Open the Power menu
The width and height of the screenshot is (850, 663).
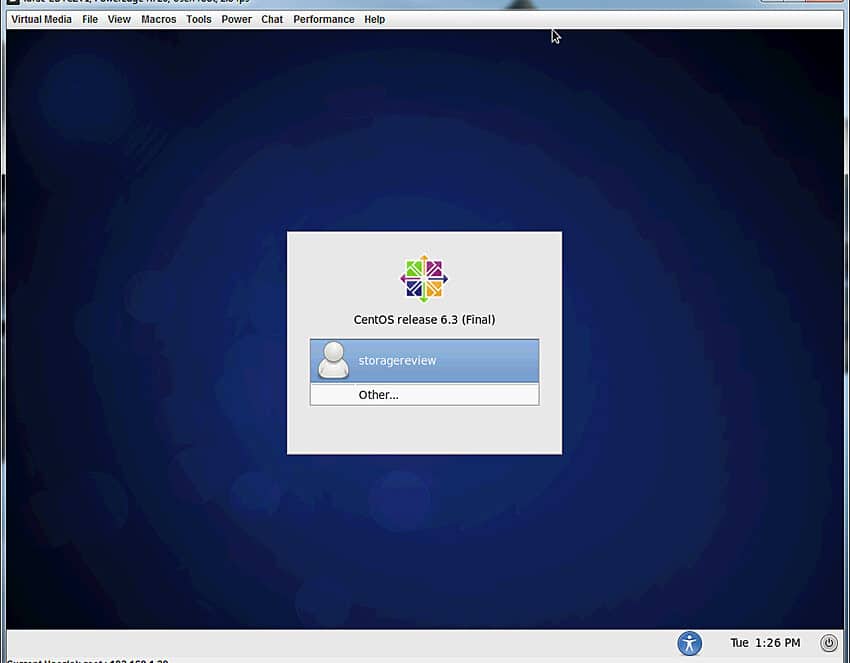[x=236, y=20]
